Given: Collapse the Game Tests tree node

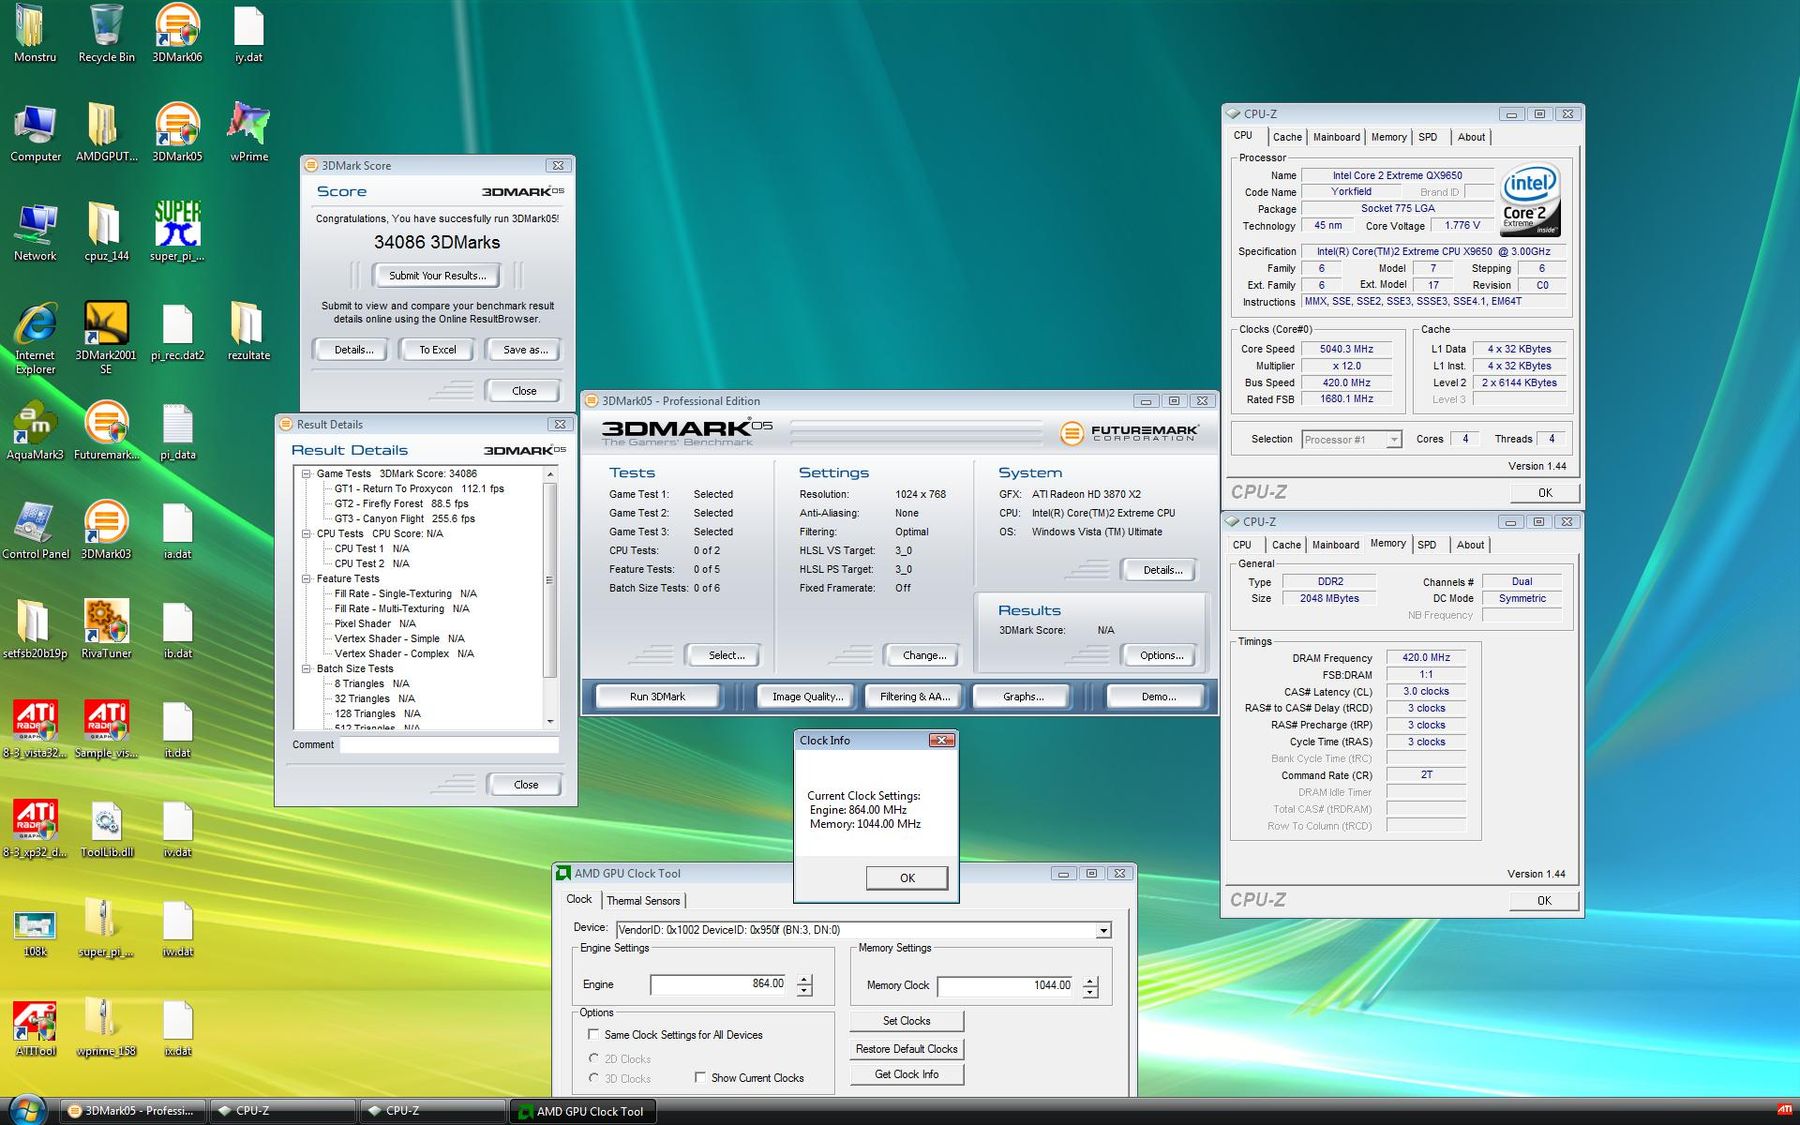Looking at the screenshot, I should click(x=306, y=474).
